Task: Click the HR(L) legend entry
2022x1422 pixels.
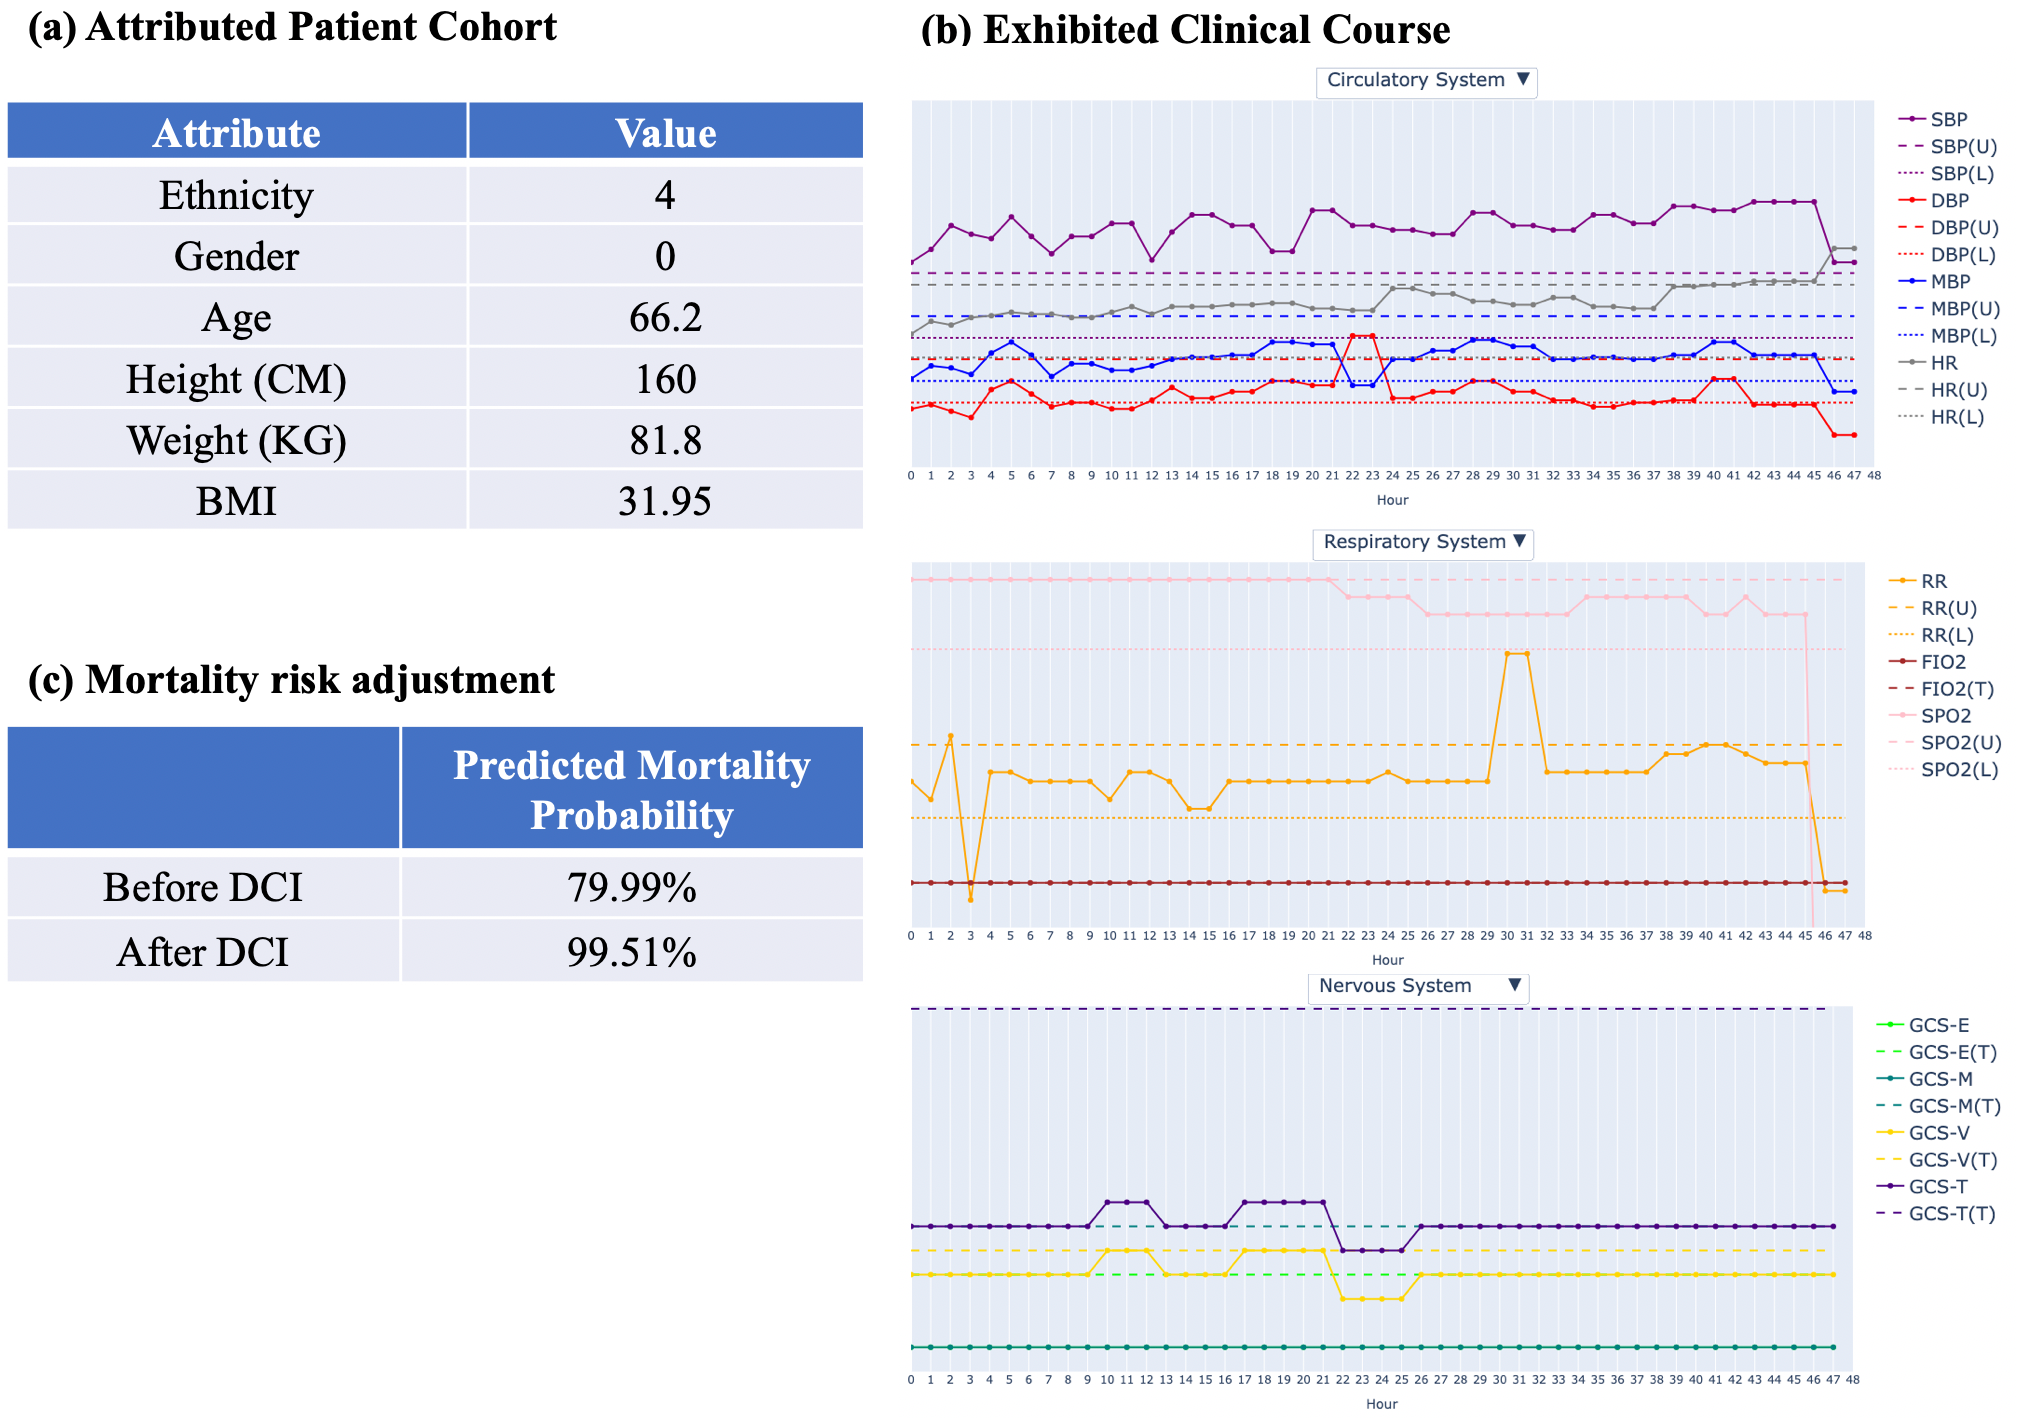Action: click(x=1956, y=418)
